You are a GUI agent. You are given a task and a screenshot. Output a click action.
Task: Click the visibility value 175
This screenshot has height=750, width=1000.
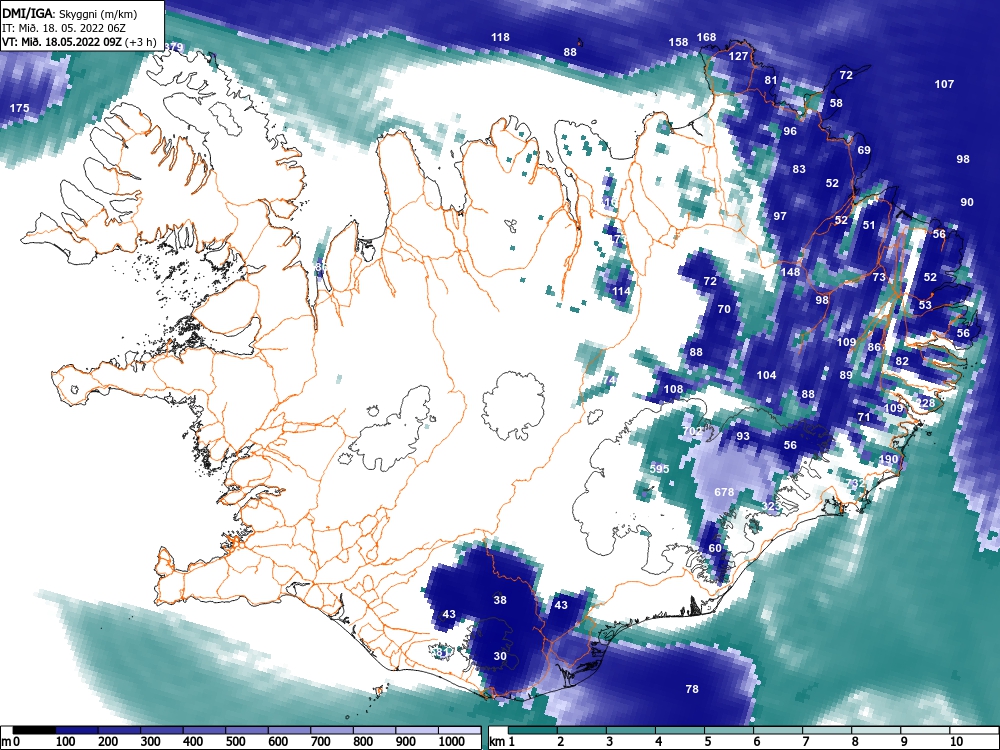click(x=19, y=108)
